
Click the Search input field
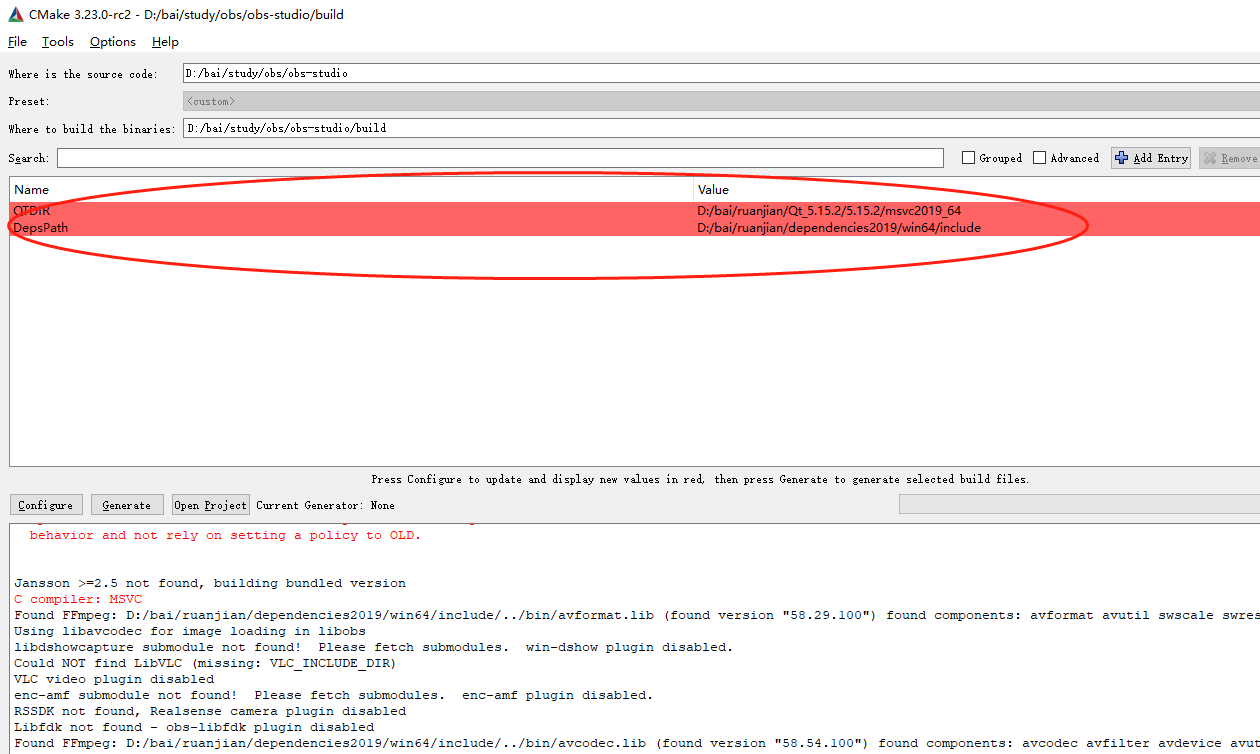point(500,158)
